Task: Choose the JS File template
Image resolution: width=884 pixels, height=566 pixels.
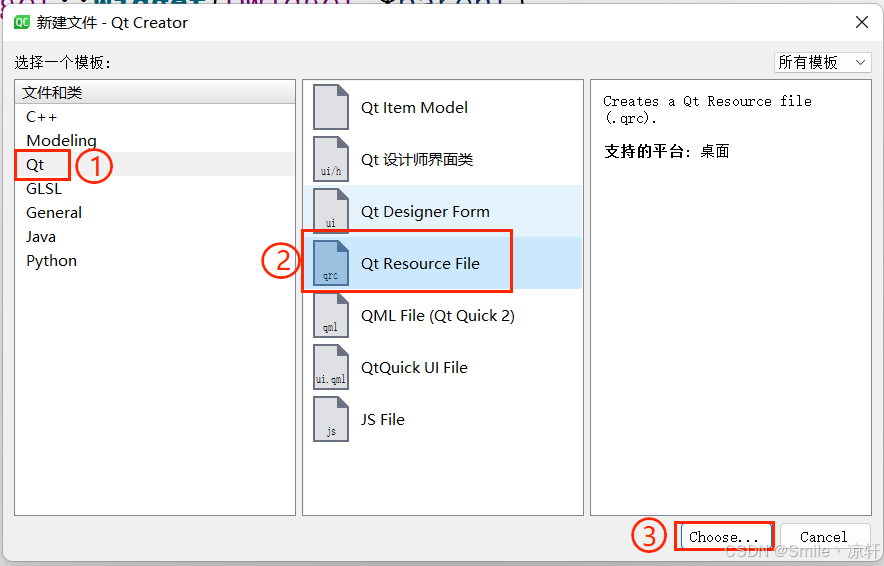Action: (443, 419)
